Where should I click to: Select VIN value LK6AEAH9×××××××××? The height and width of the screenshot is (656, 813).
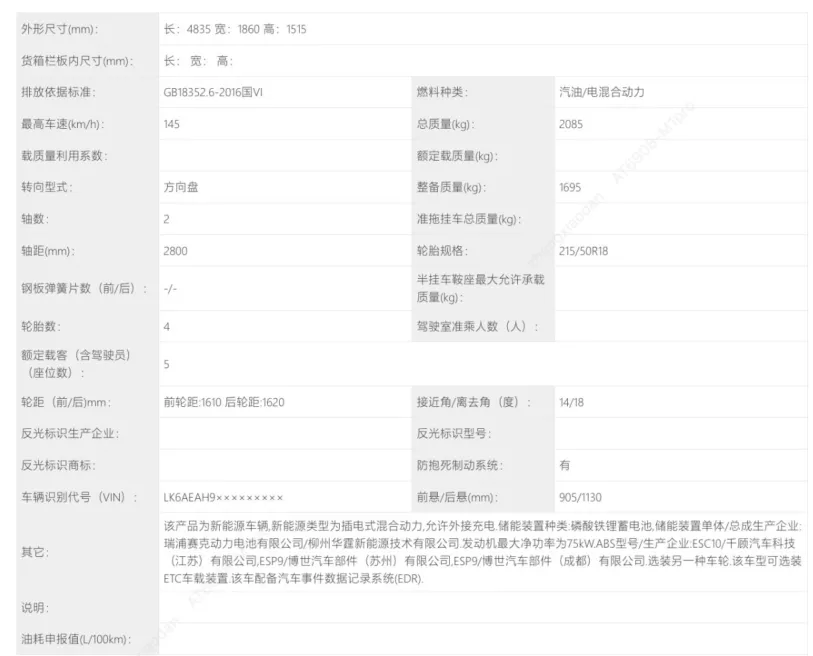point(223,497)
